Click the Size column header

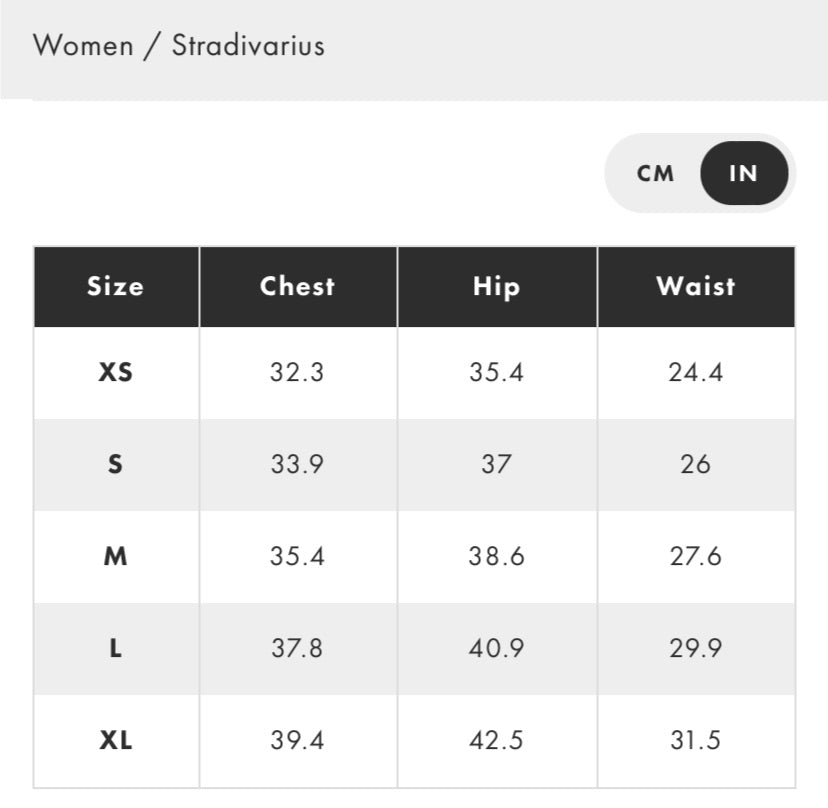(116, 286)
